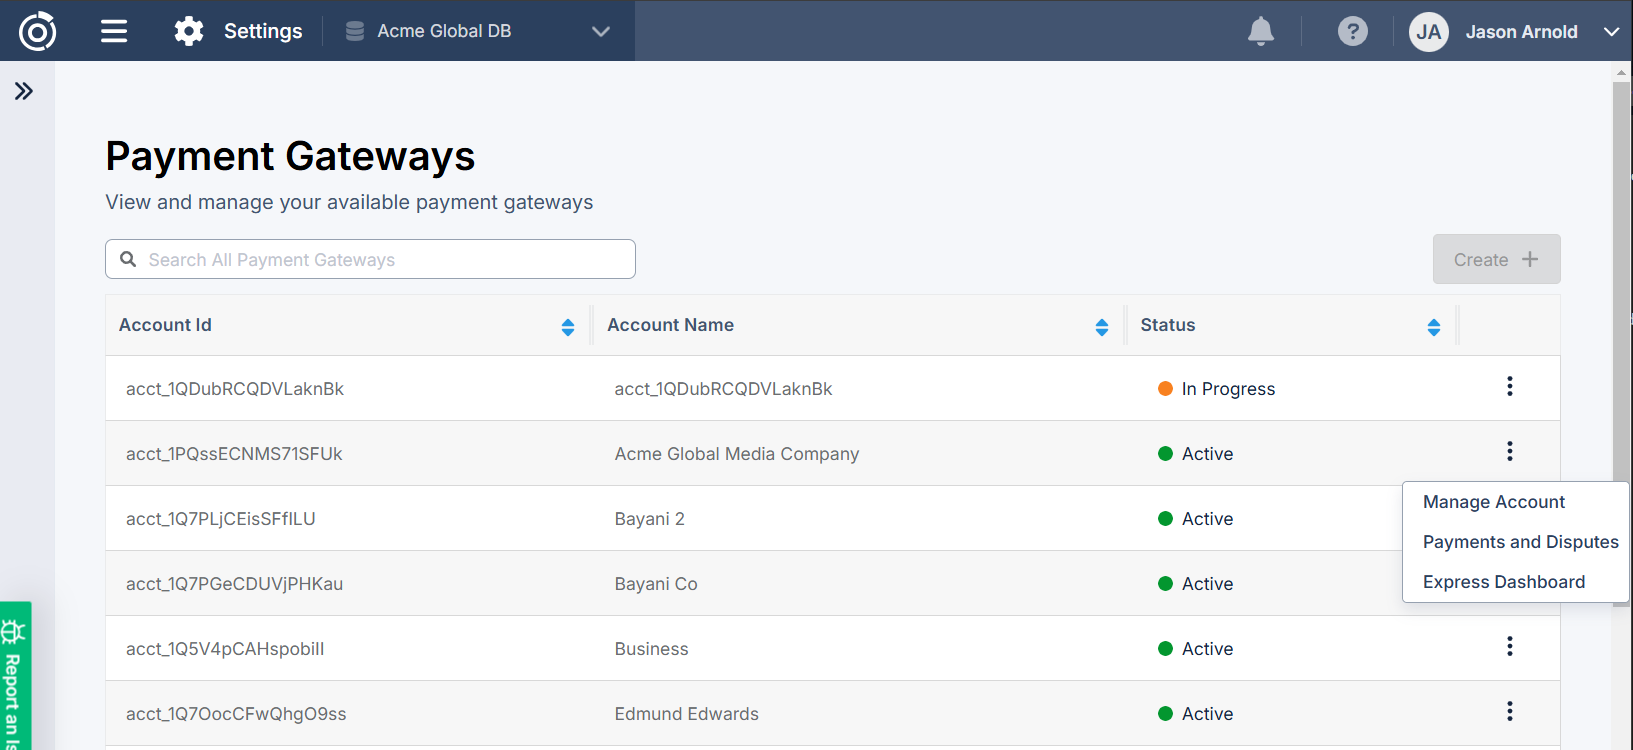Open Express Dashboard from the menu
Viewport: 1633px width, 750px height.
coord(1503,582)
